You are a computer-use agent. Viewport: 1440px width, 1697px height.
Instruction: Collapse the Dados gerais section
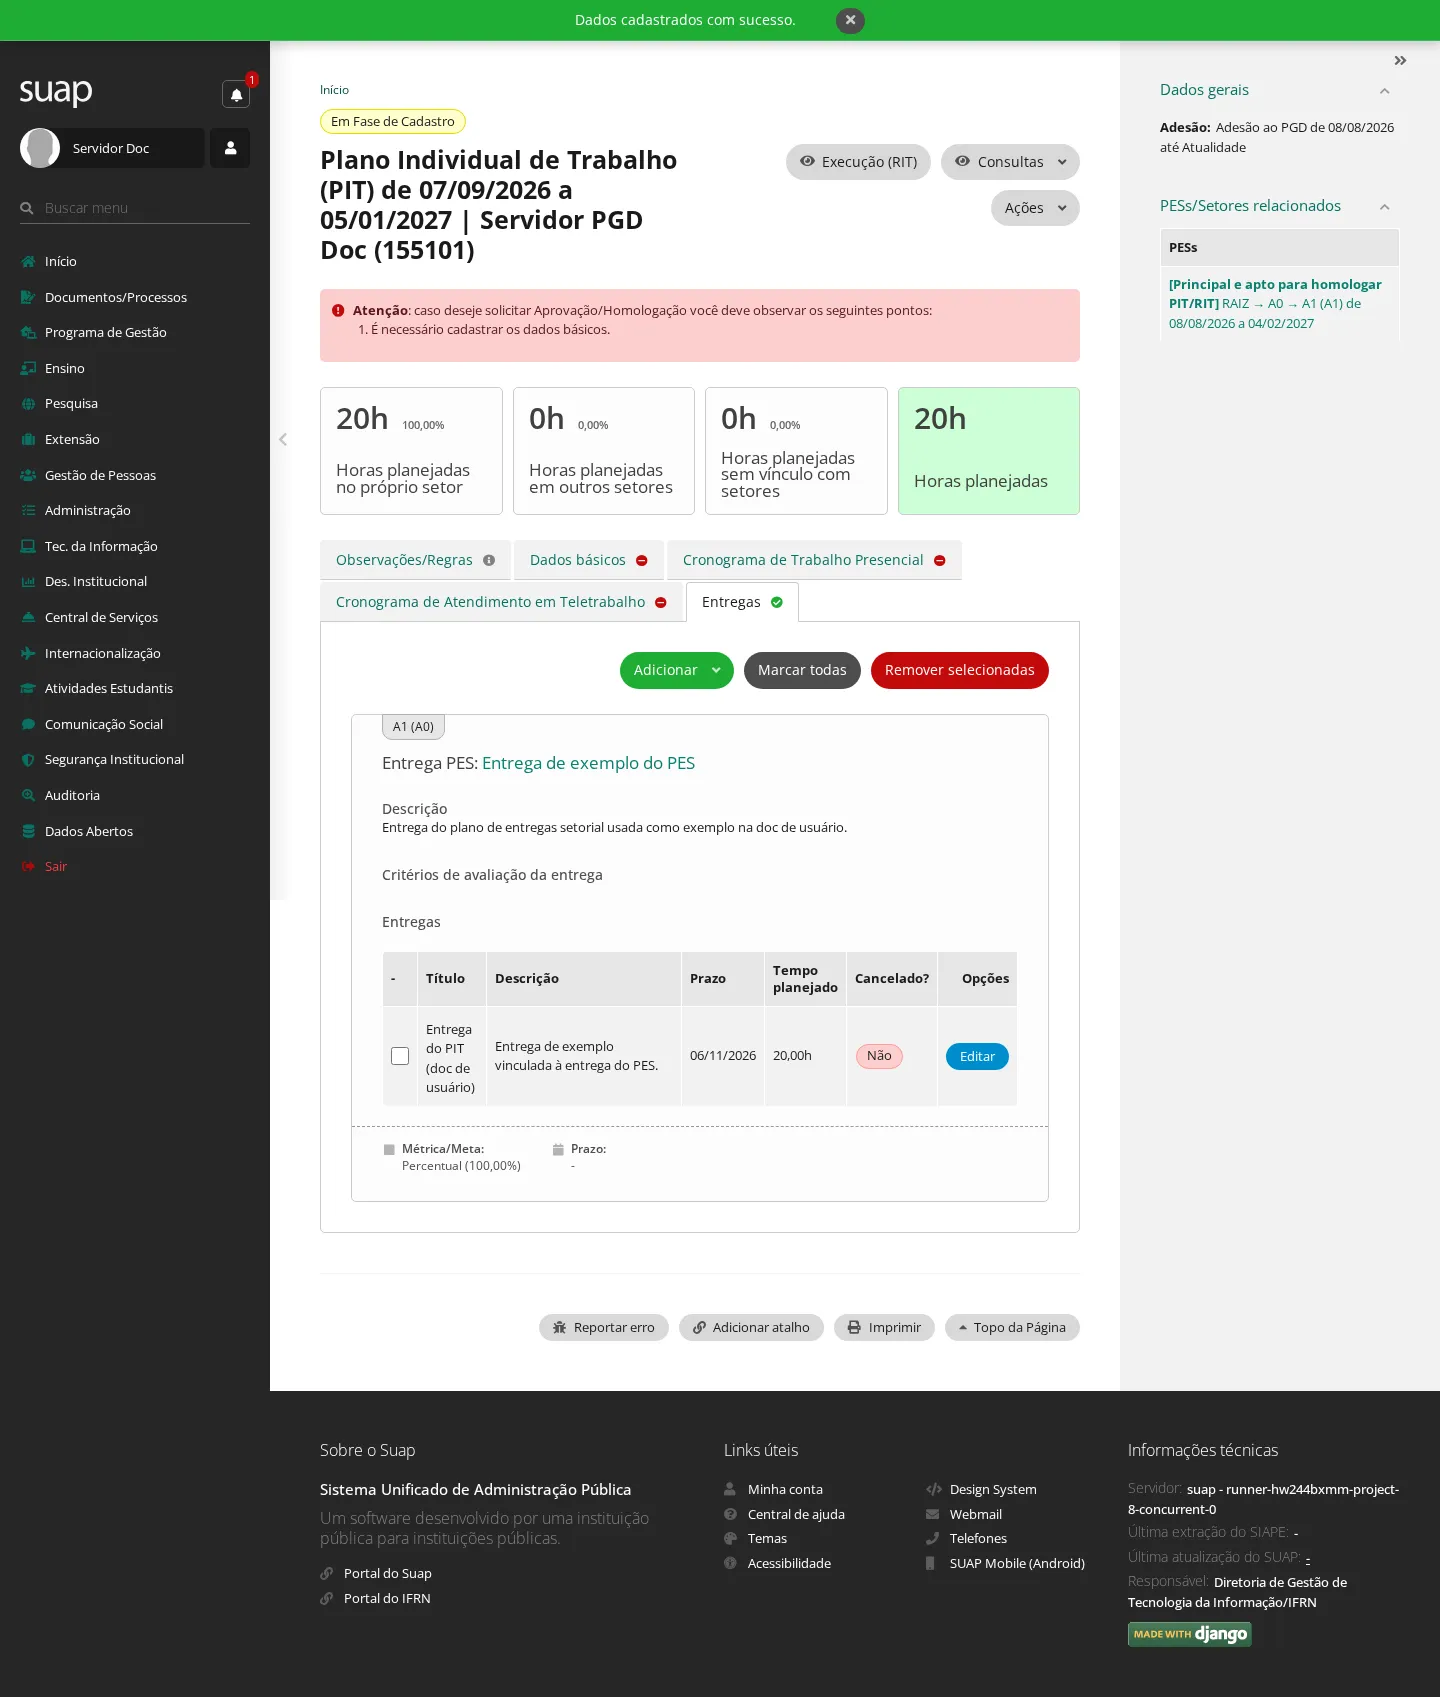pyautogui.click(x=1384, y=91)
